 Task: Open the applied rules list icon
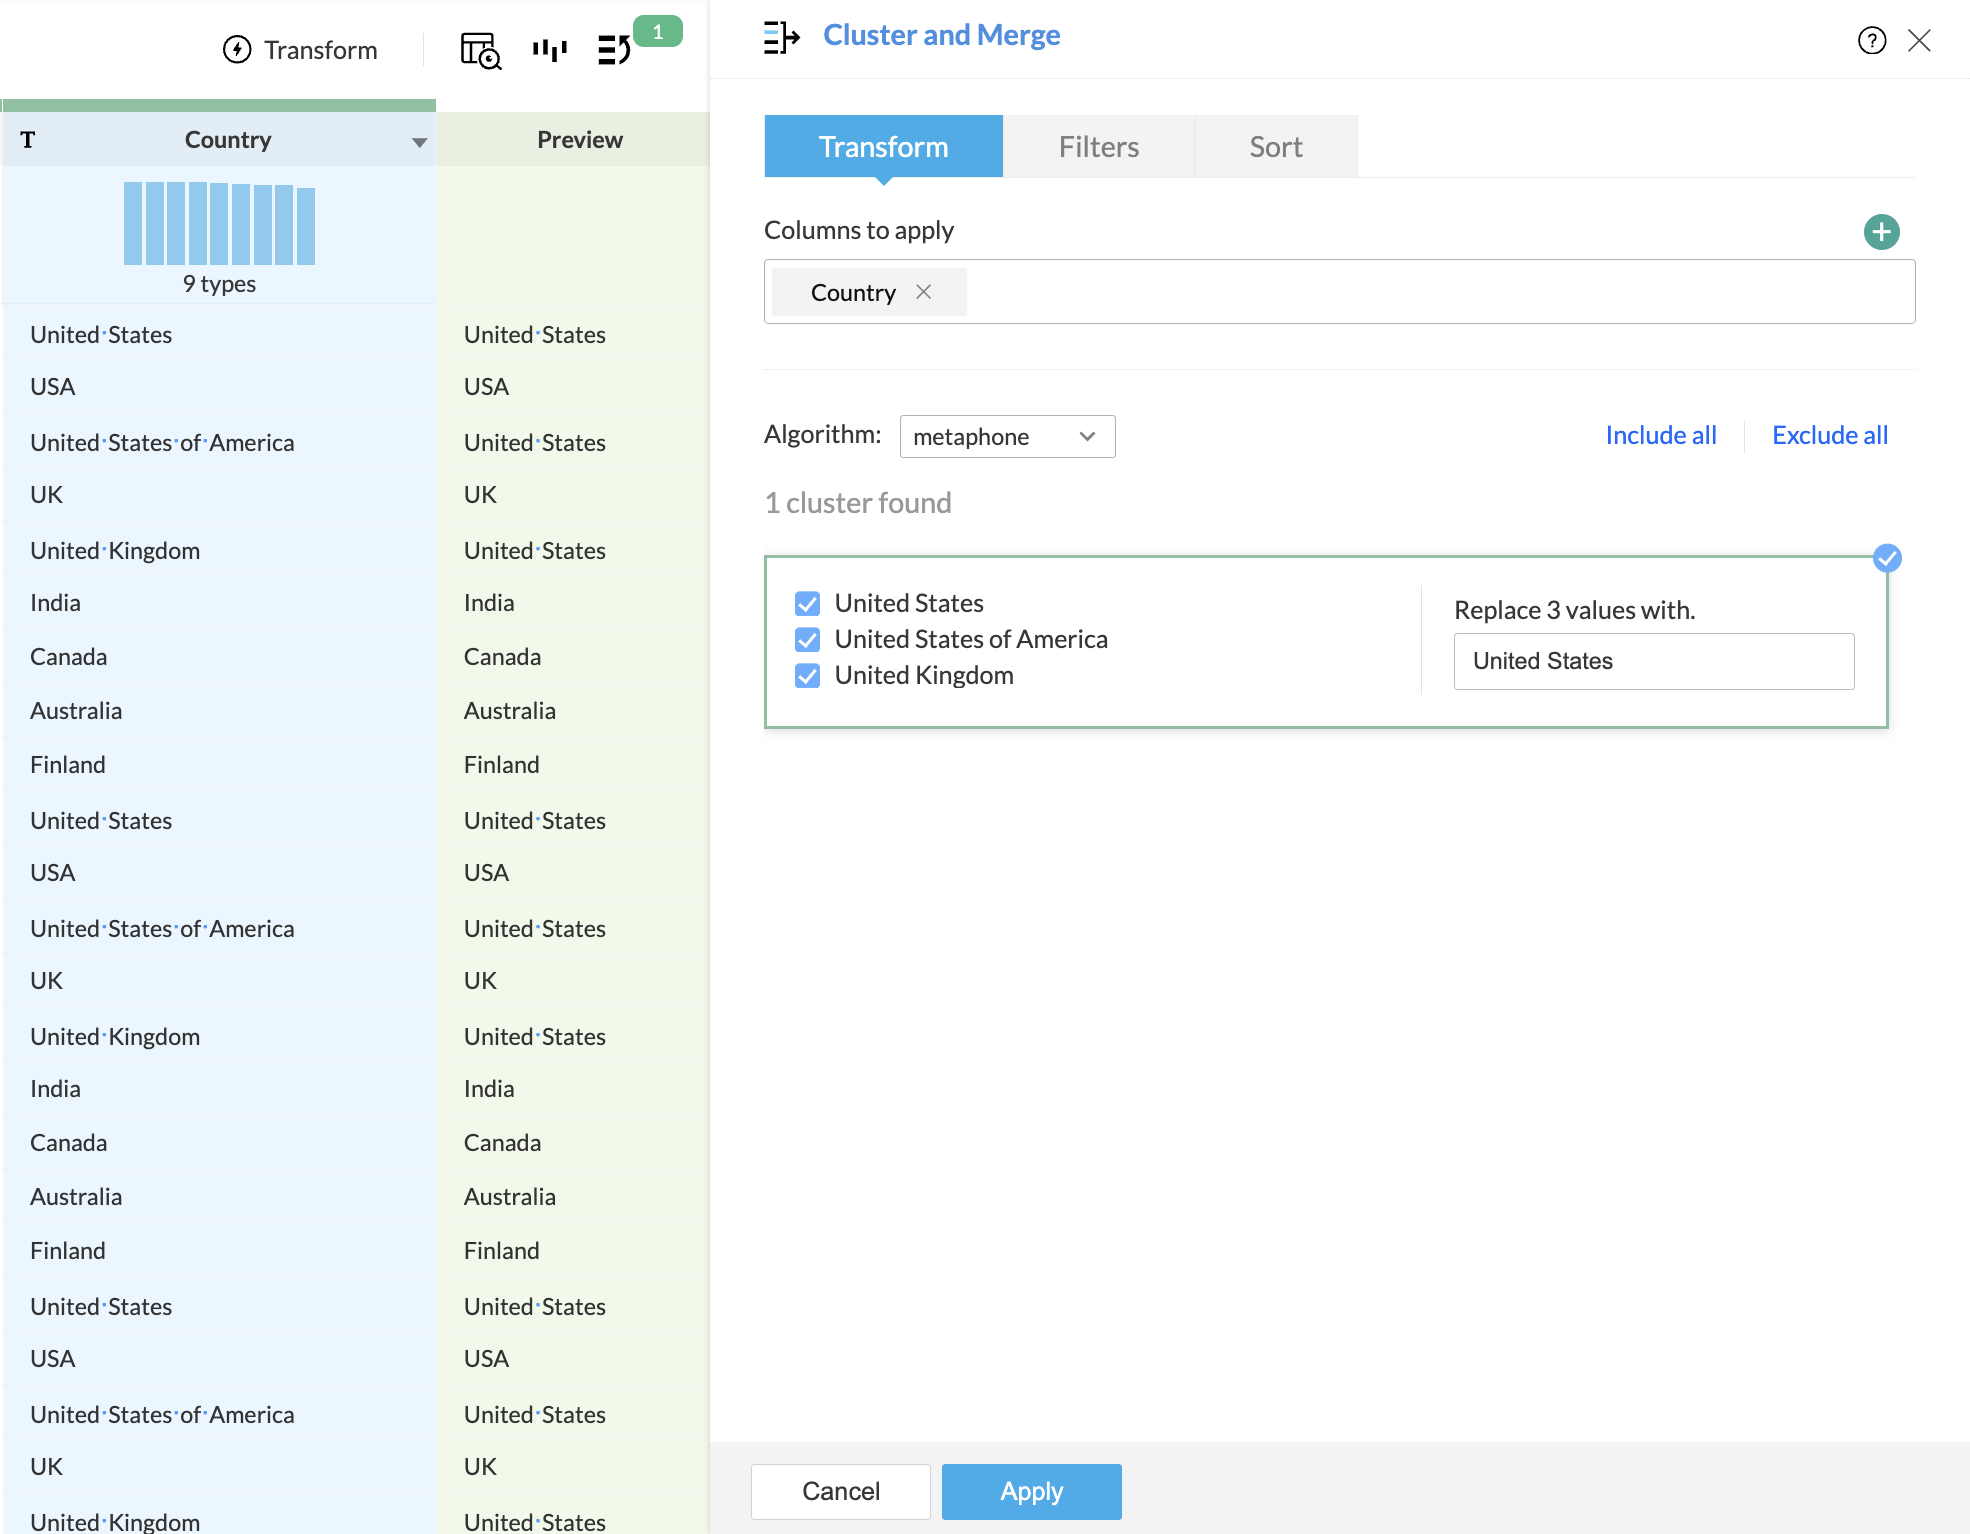click(x=614, y=49)
